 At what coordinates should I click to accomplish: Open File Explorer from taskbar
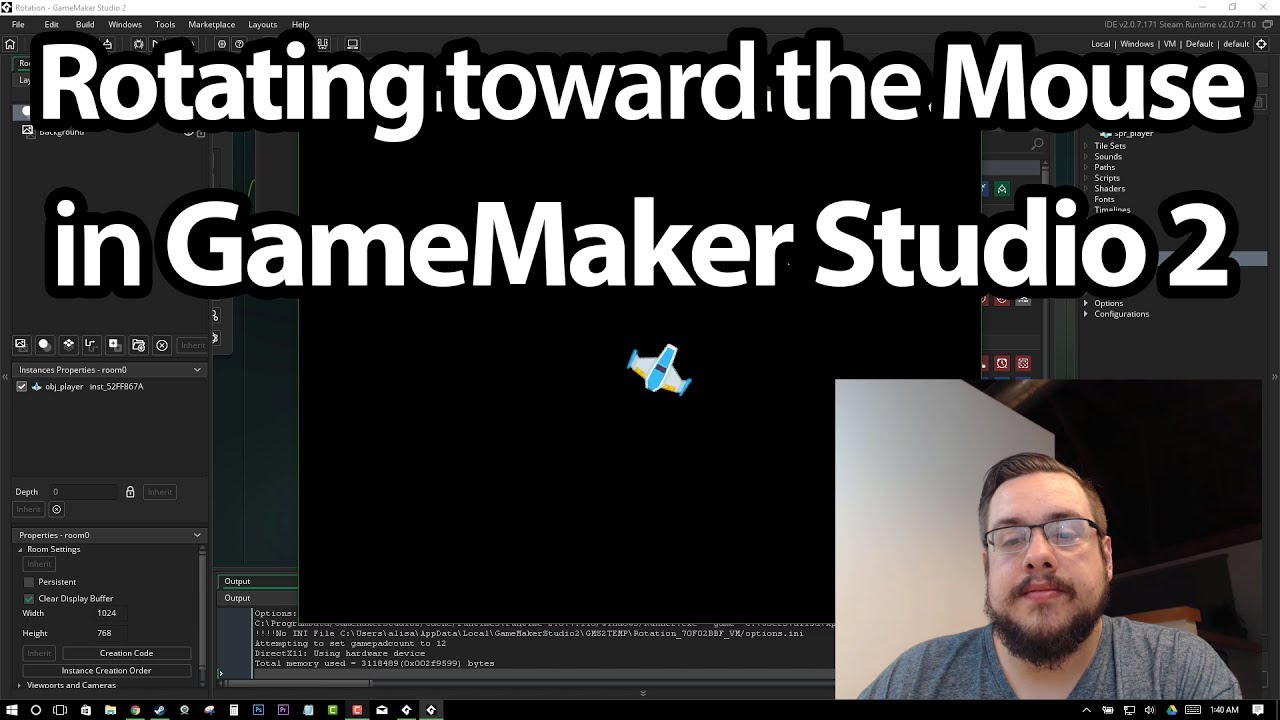[110, 710]
